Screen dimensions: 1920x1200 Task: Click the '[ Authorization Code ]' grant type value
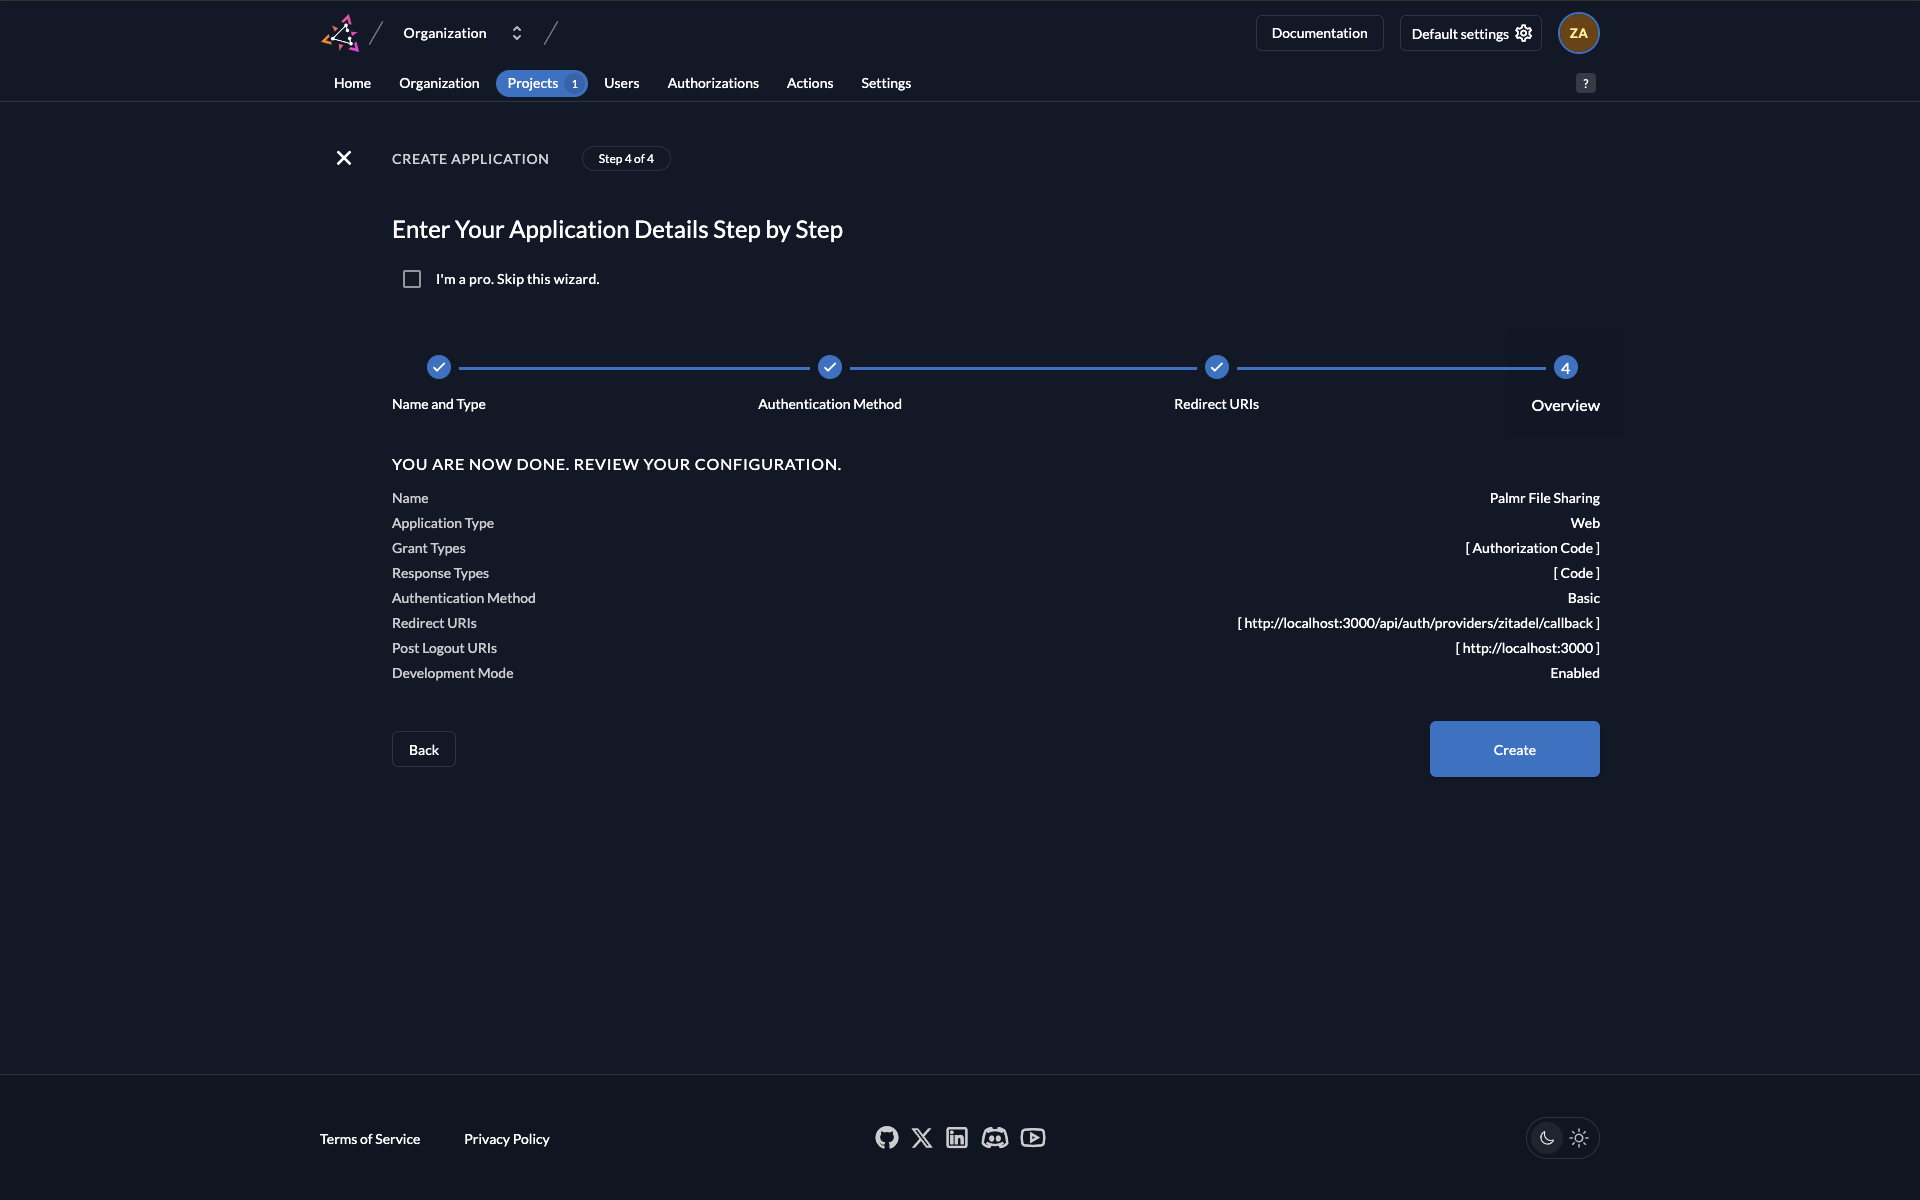1532,548
